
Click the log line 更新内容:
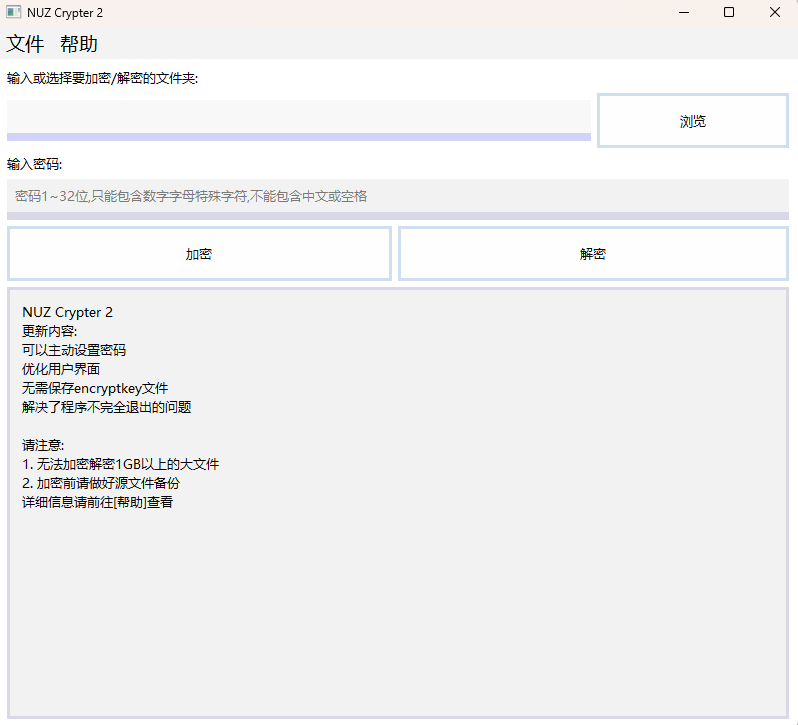[49, 331]
